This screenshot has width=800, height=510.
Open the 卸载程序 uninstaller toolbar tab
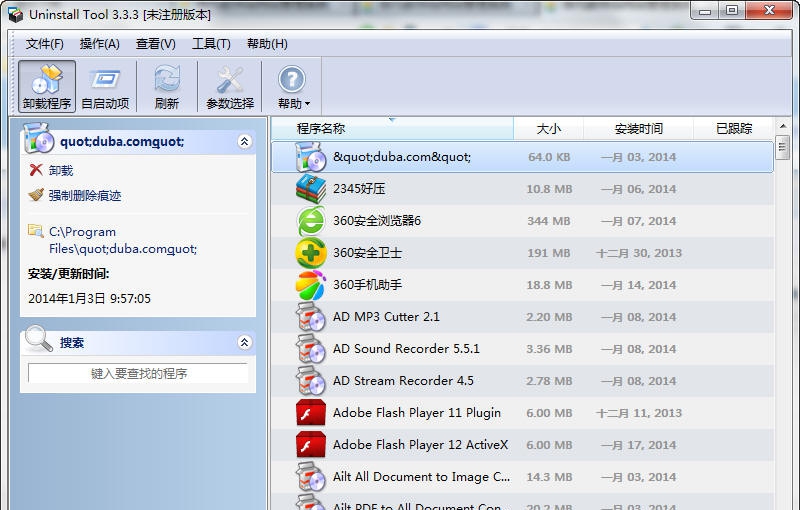(x=47, y=86)
